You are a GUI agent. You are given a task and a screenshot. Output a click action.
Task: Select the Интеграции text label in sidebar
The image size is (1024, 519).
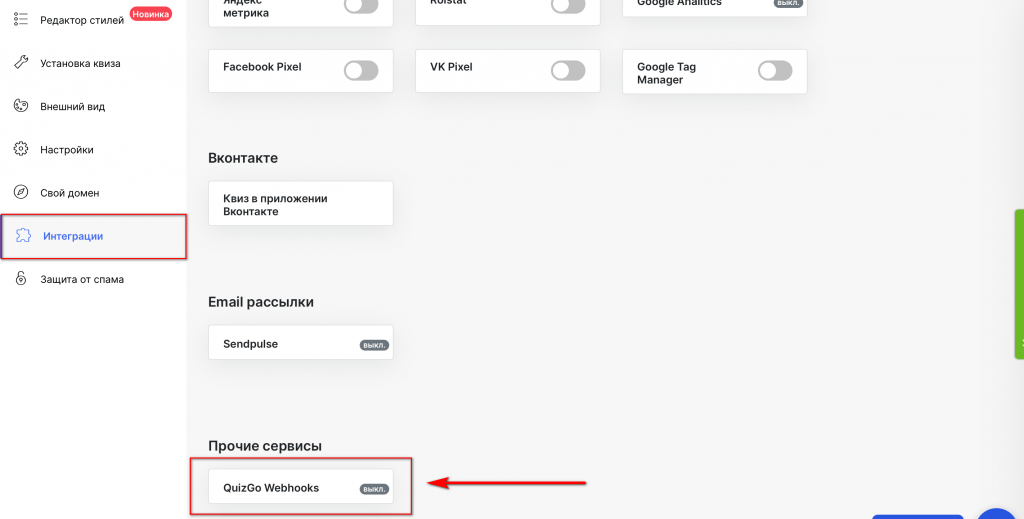(x=73, y=236)
